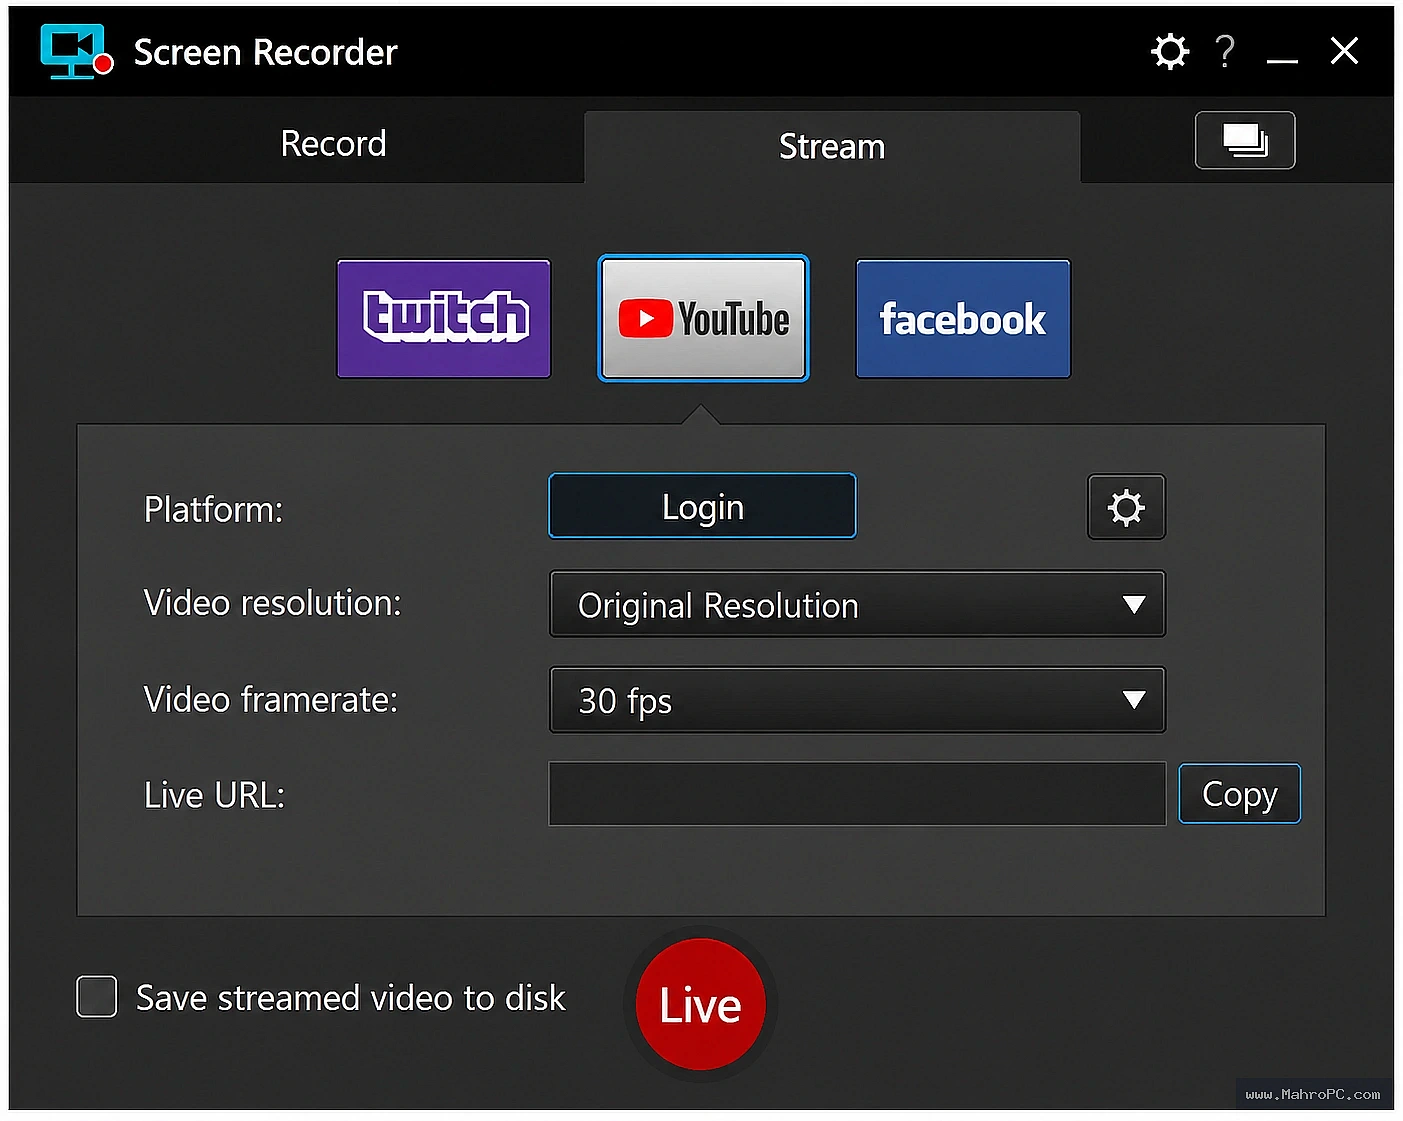
Task: Open the Video resolution dropdown
Action: (x=857, y=604)
